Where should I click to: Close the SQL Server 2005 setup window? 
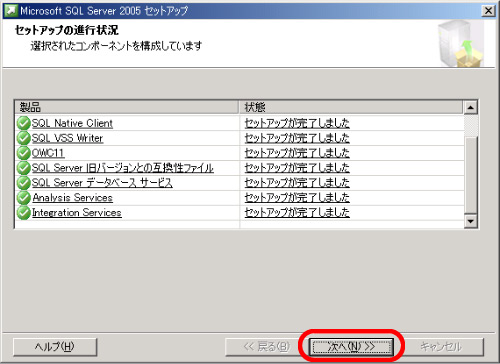488,11
